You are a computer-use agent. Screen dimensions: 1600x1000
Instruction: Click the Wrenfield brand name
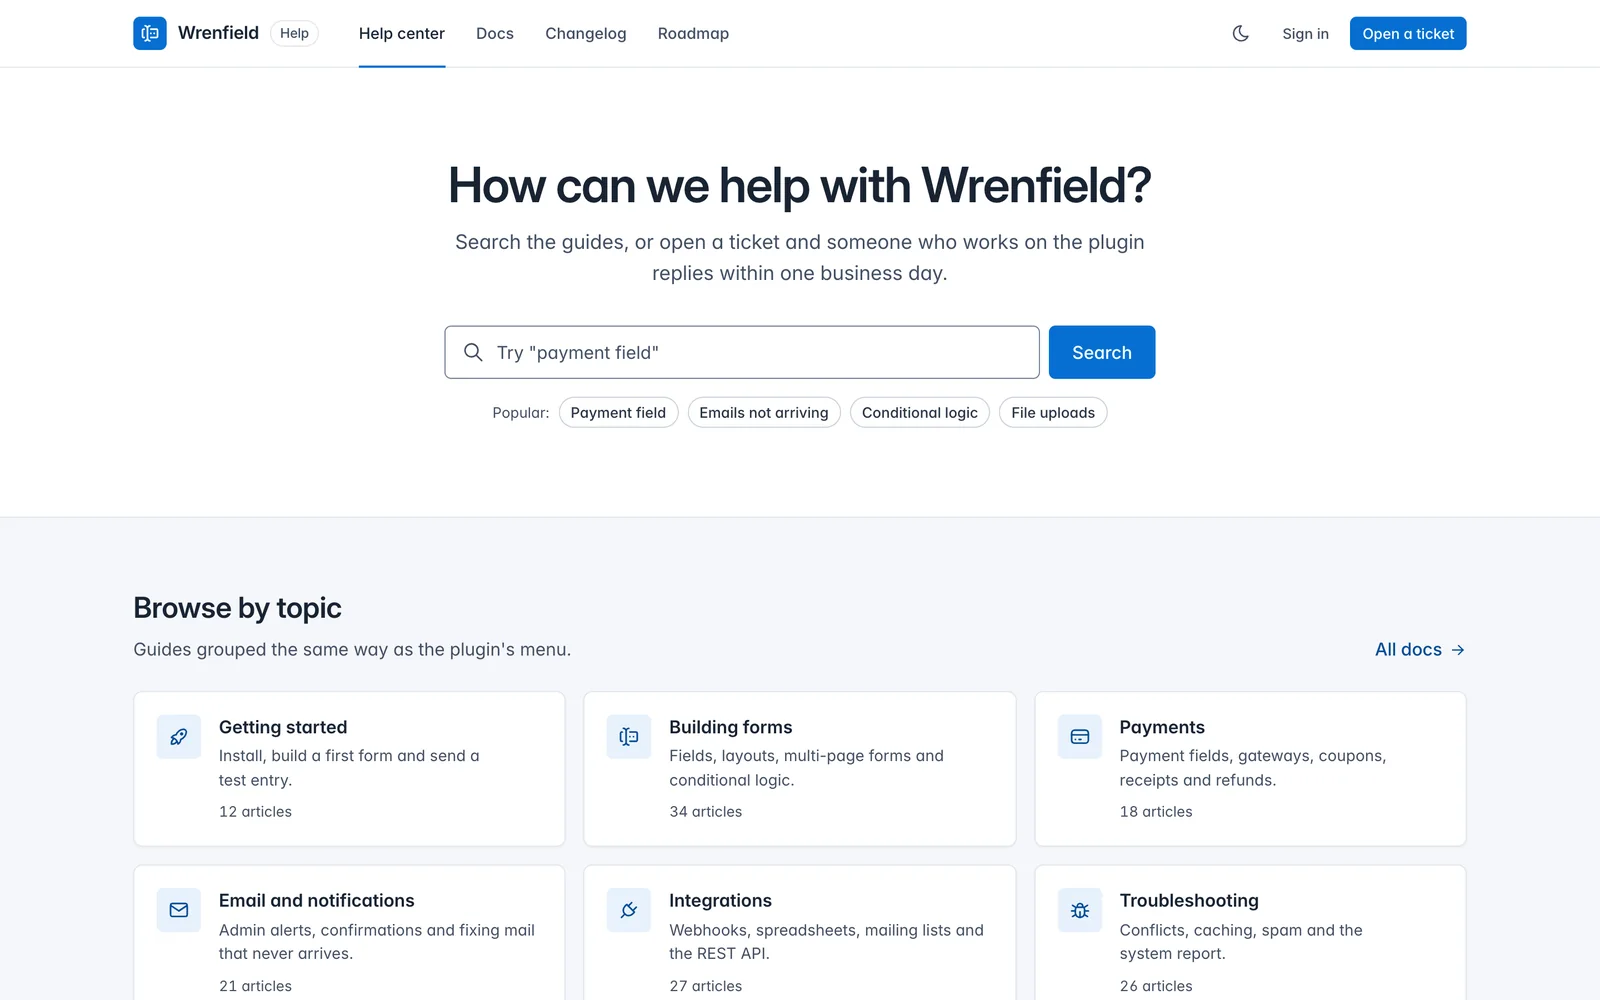tap(218, 33)
